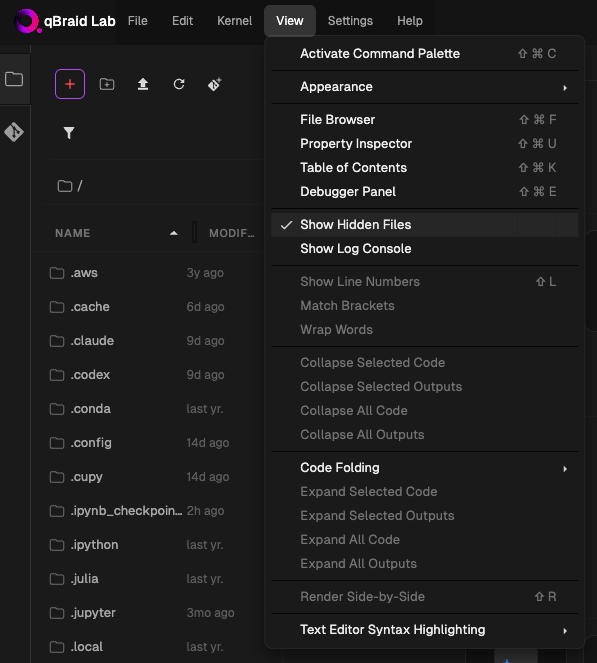This screenshot has width=597, height=663.
Task: Expand the Code Folding submenu
Action: pos(424,468)
